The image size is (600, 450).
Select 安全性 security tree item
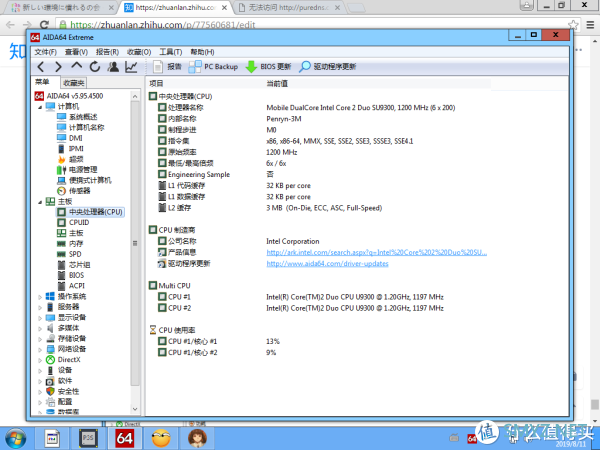point(63,391)
